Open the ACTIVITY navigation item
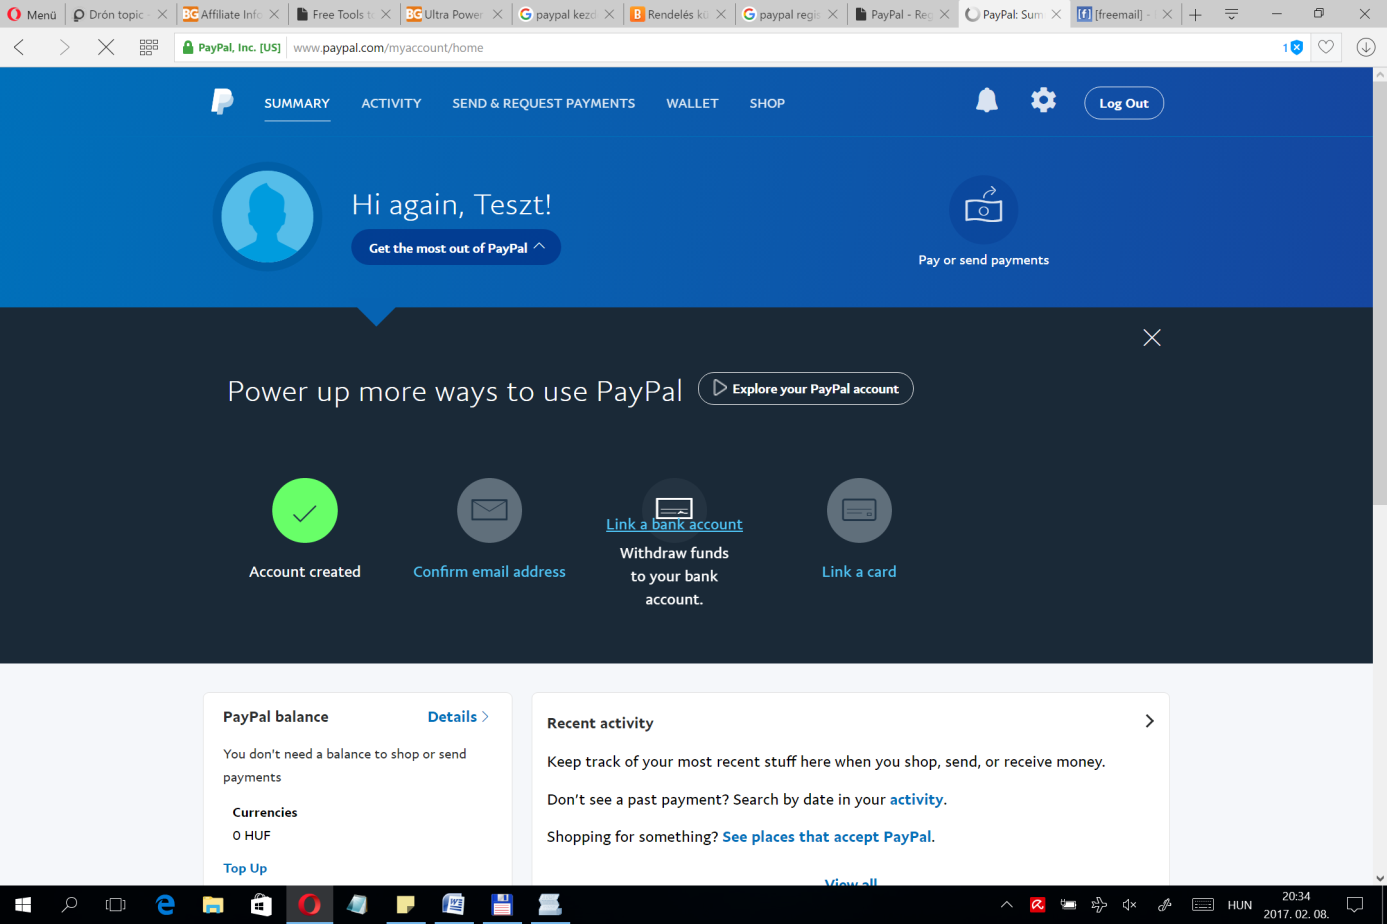The width and height of the screenshot is (1387, 924). [x=391, y=103]
